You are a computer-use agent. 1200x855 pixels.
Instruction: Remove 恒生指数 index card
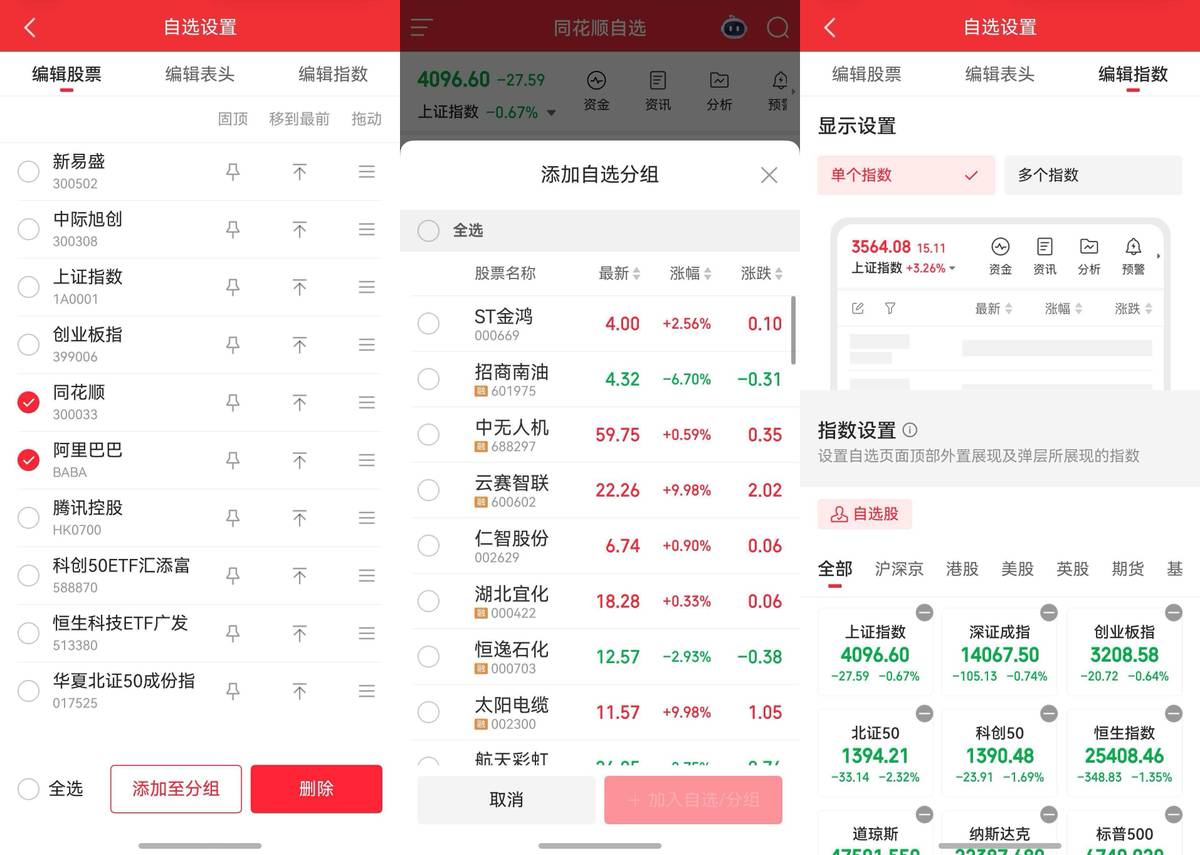[1173, 713]
